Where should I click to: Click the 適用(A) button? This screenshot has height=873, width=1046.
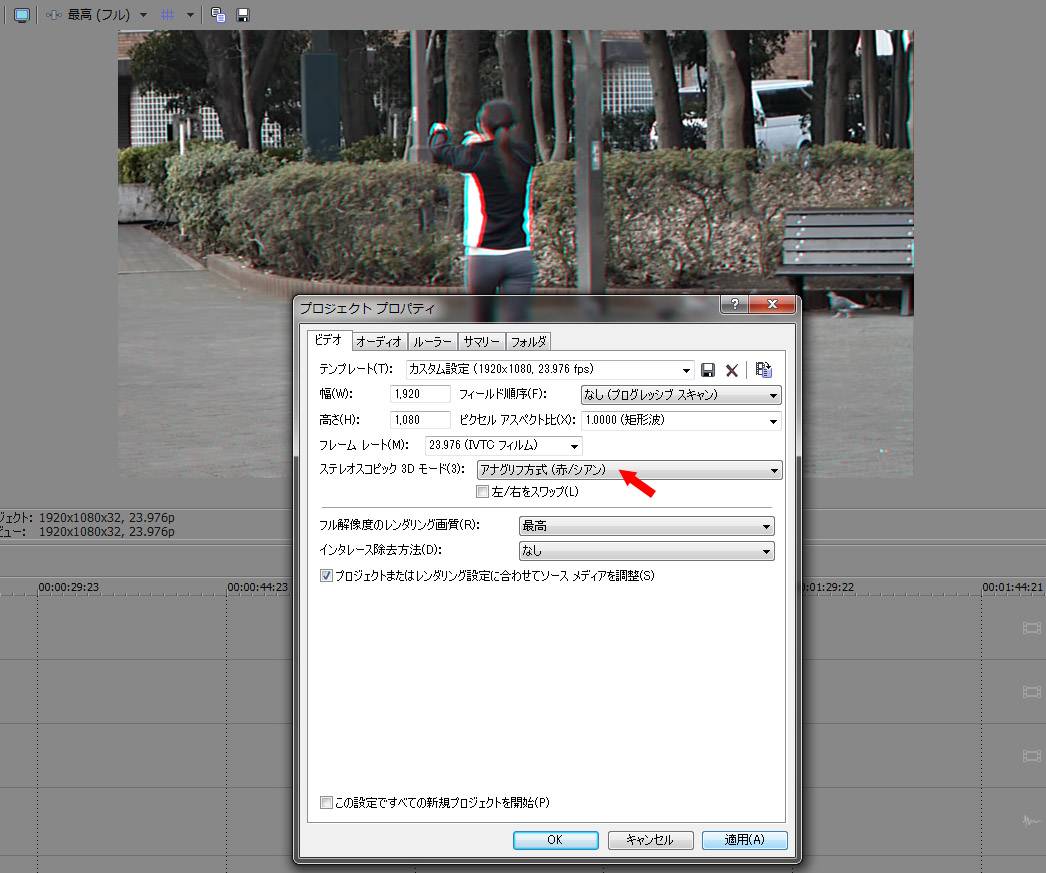click(x=744, y=840)
